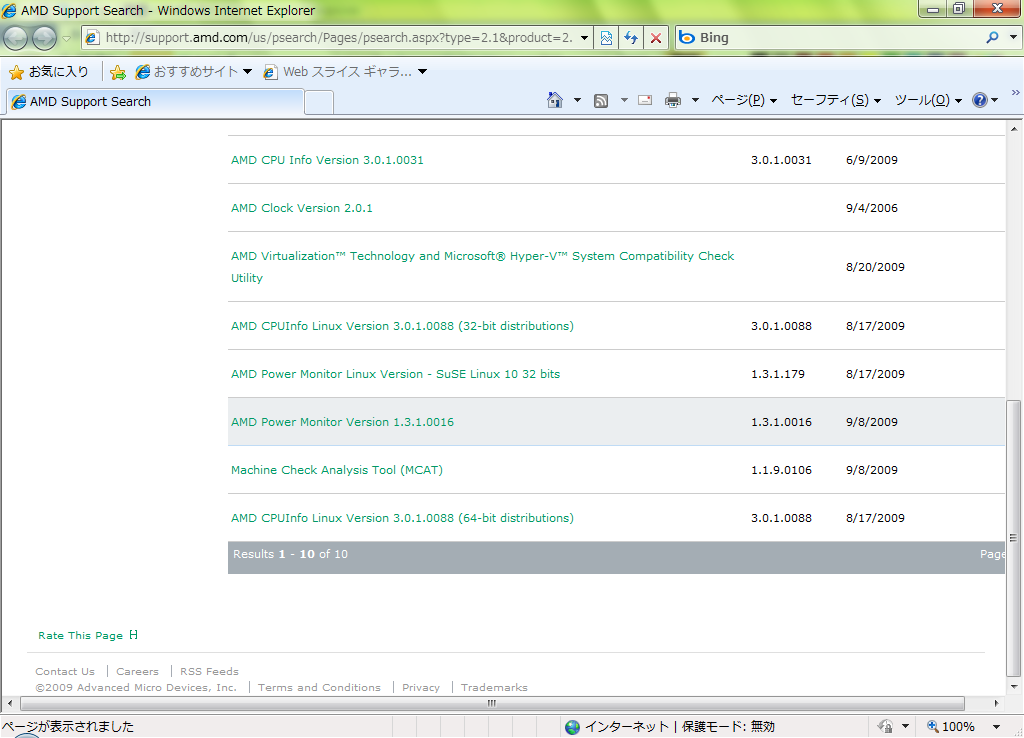Click the date 9/4/2006

click(872, 208)
